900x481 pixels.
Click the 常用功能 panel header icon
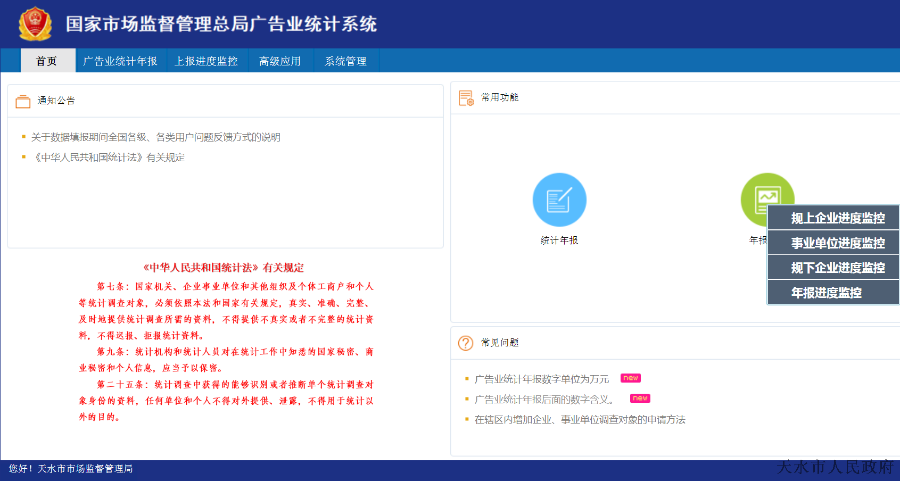point(466,98)
